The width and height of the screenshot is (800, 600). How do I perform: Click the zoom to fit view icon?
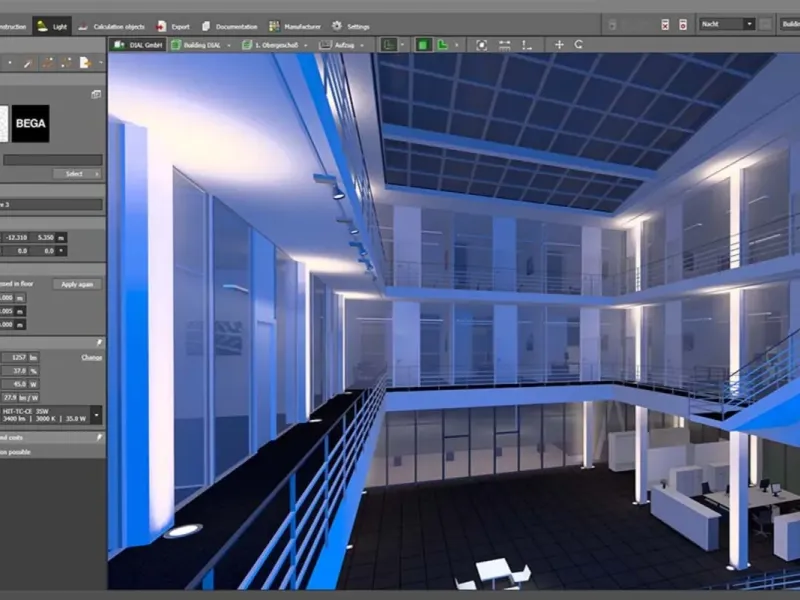tap(481, 45)
